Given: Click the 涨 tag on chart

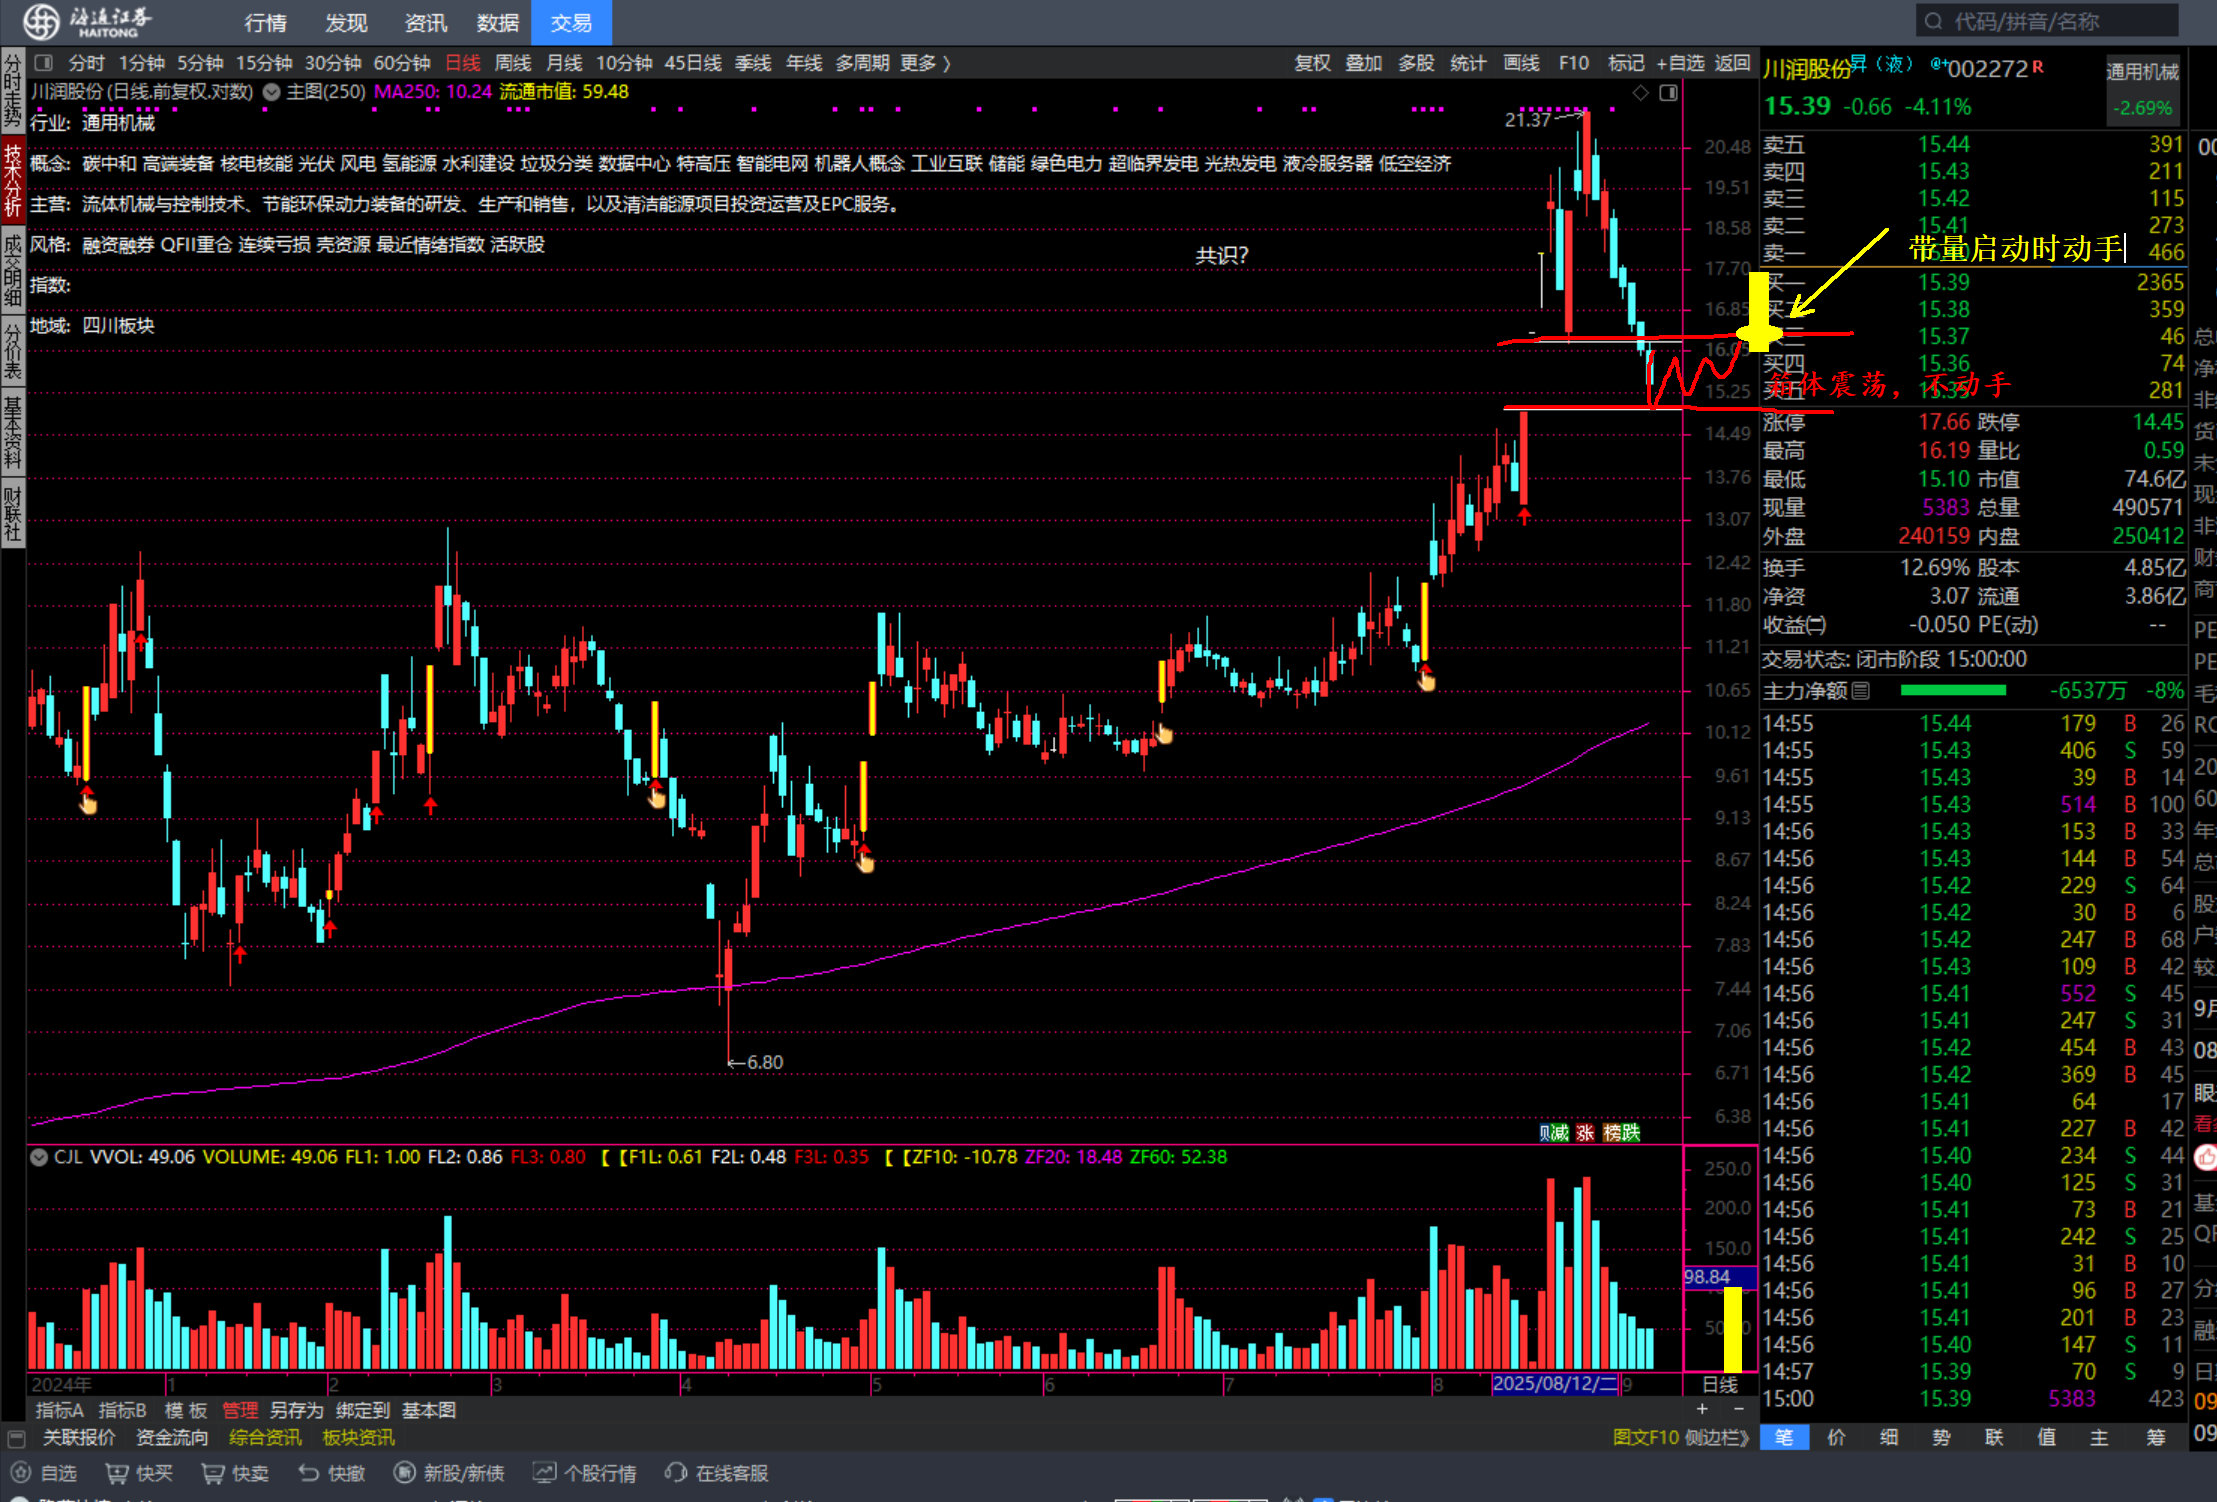Looking at the screenshot, I should tap(1585, 1132).
